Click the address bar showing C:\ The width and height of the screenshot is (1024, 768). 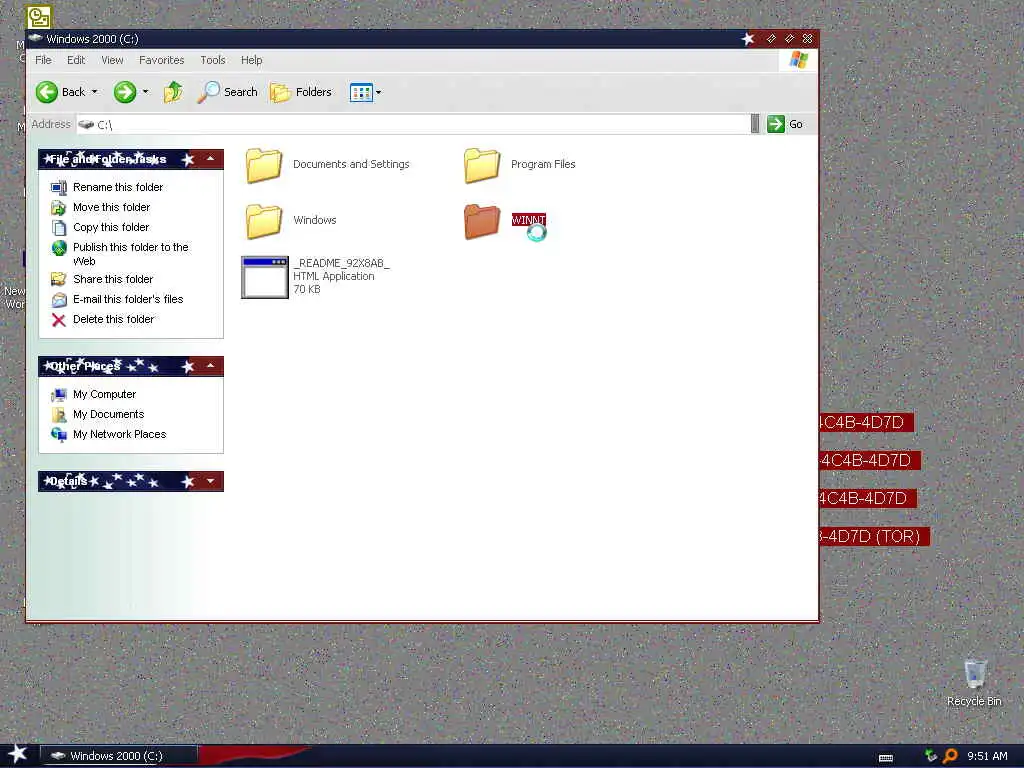pyautogui.click(x=413, y=124)
